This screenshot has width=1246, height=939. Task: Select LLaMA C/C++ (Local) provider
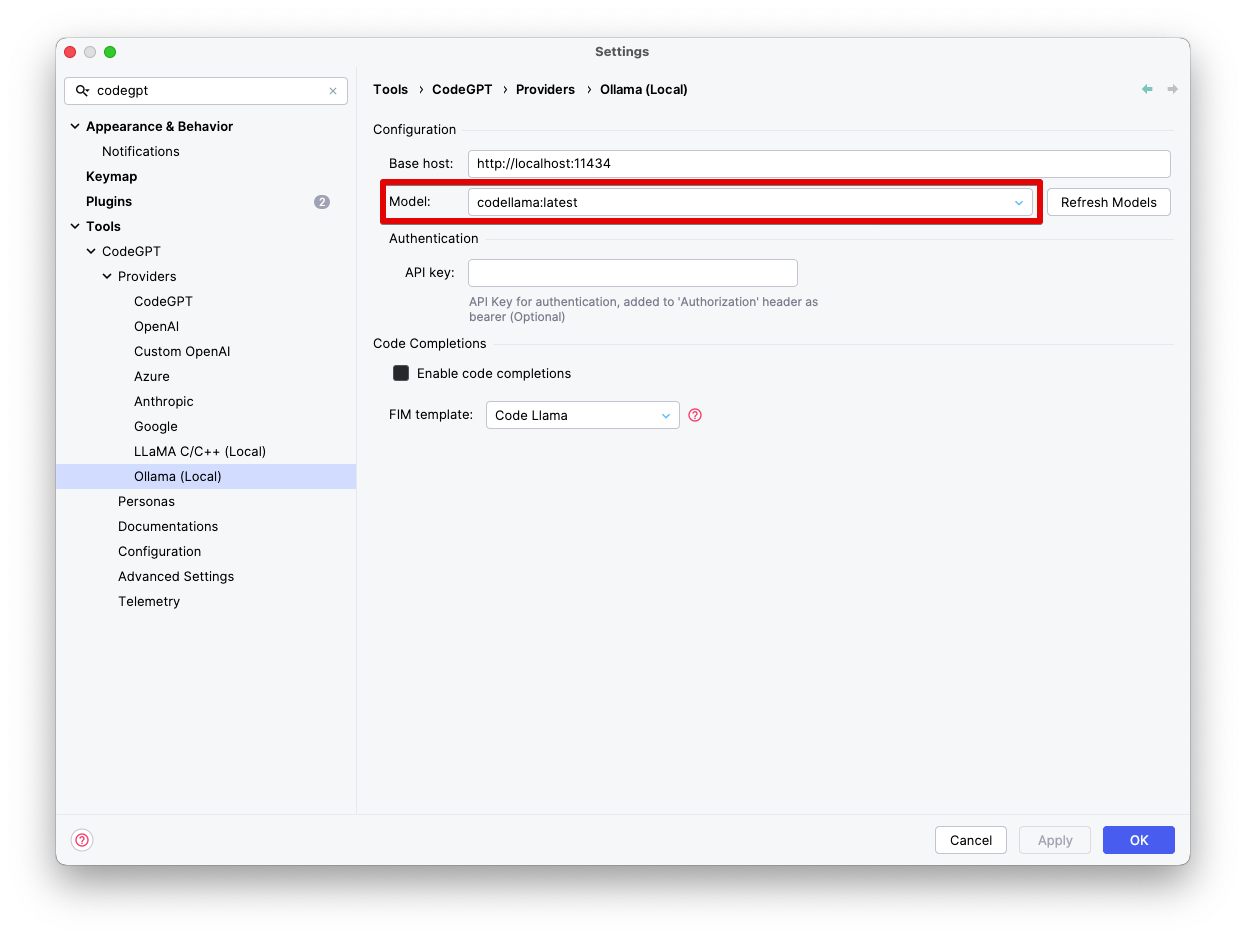click(200, 452)
